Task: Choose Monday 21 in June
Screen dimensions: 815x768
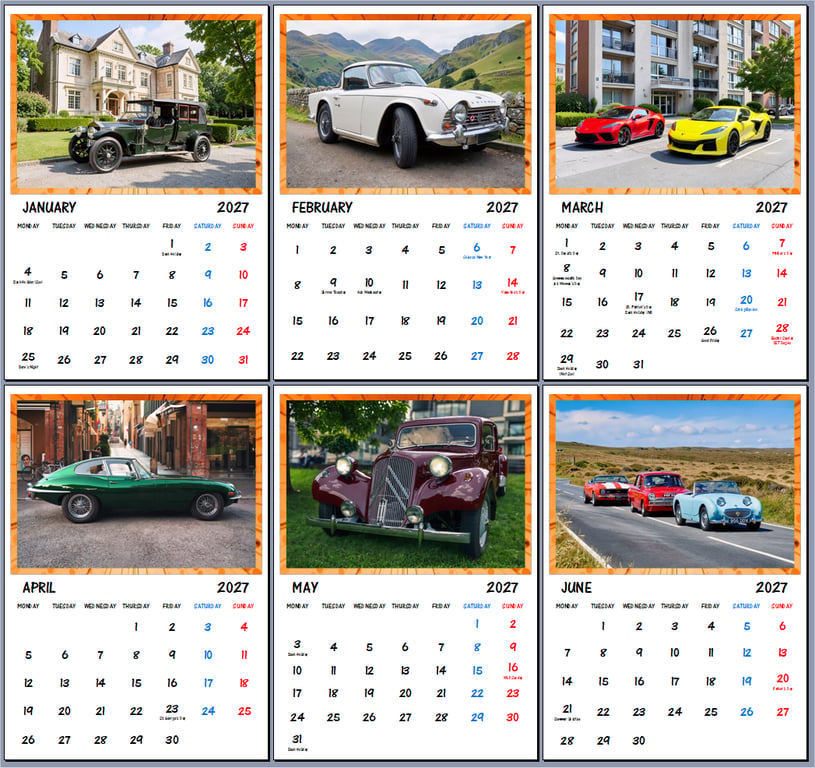Action: pyautogui.click(x=567, y=709)
